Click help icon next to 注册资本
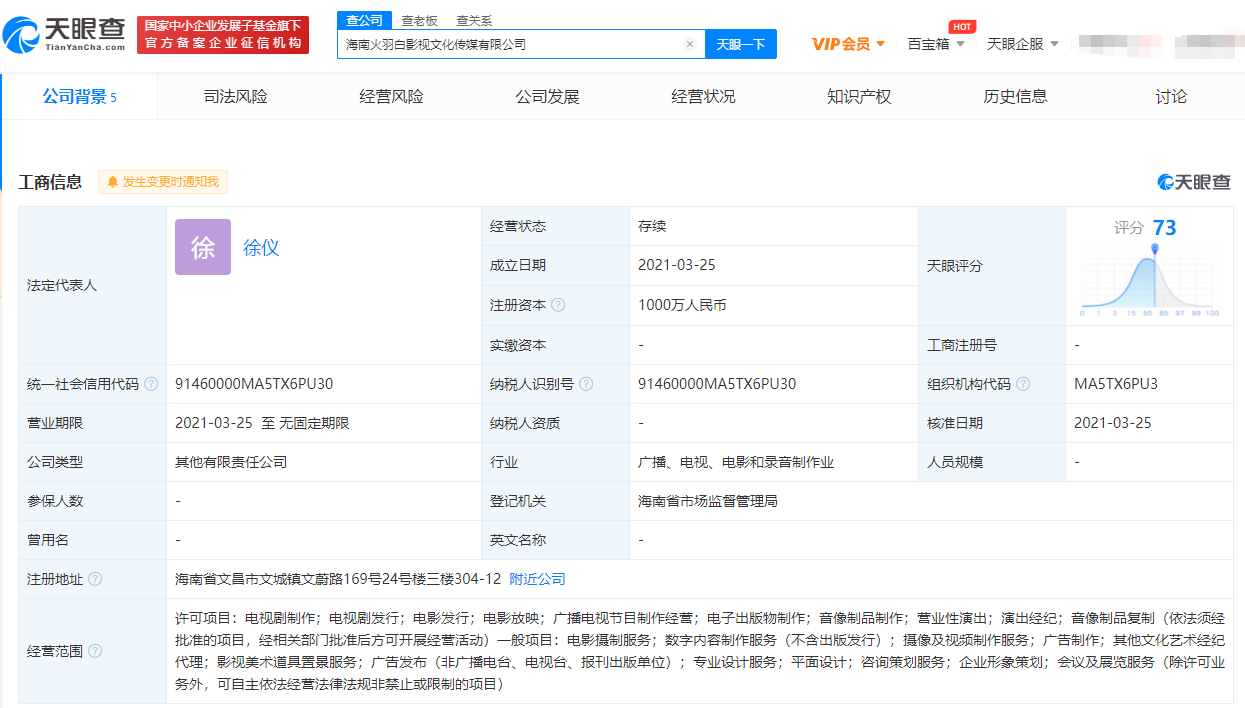The image size is (1245, 708). [x=558, y=305]
